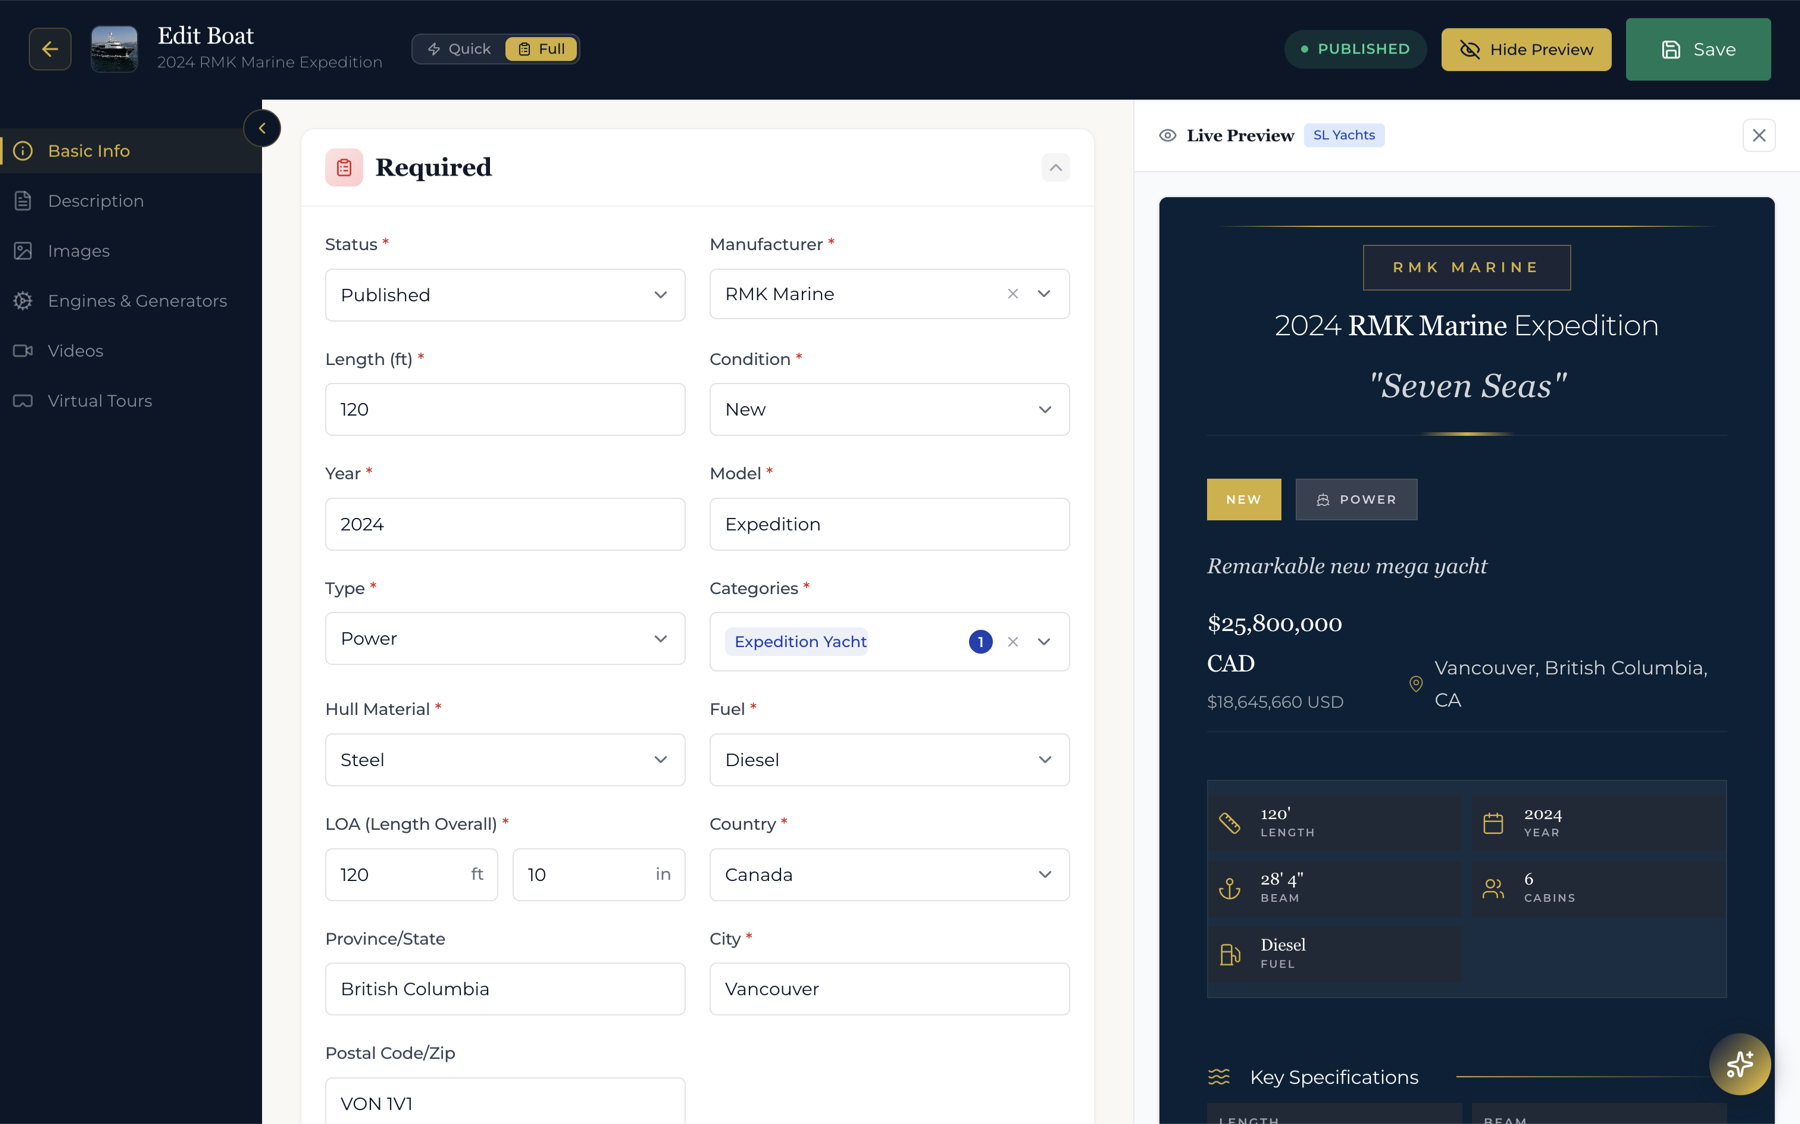Click the length ruler icon in preview
This screenshot has width=1800, height=1124.
[1229, 823]
